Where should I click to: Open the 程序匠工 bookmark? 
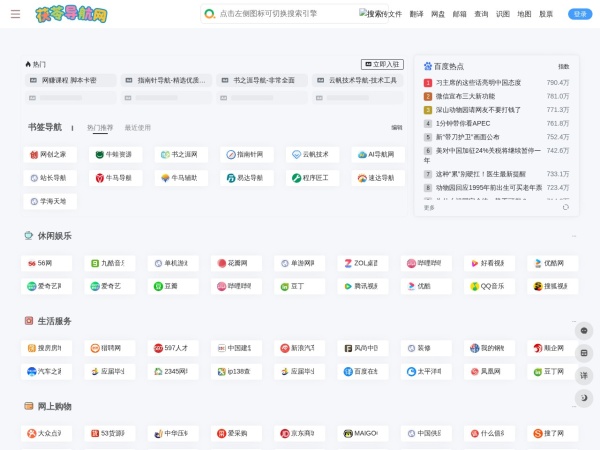pyautogui.click(x=313, y=178)
